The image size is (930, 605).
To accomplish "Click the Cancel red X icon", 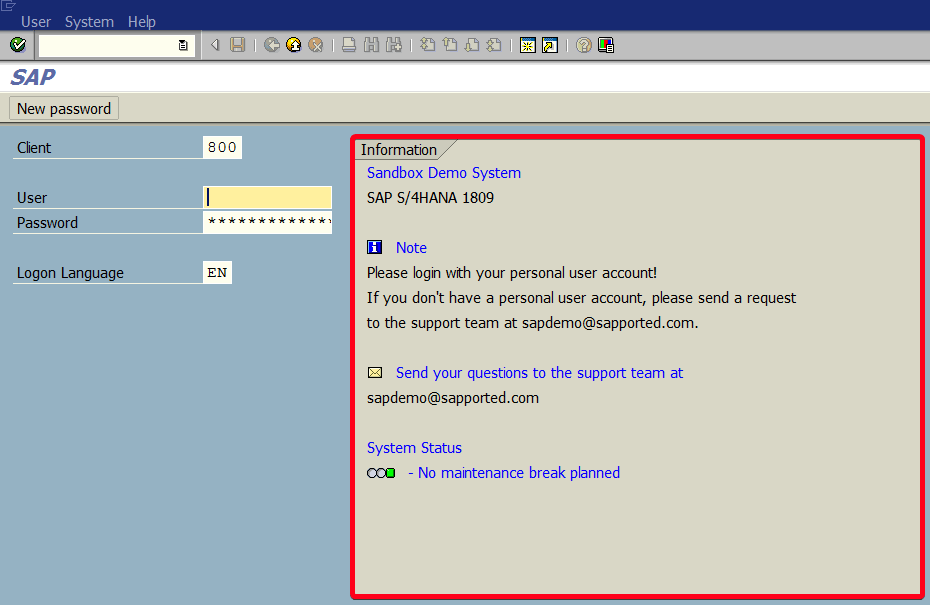I will (x=315, y=45).
